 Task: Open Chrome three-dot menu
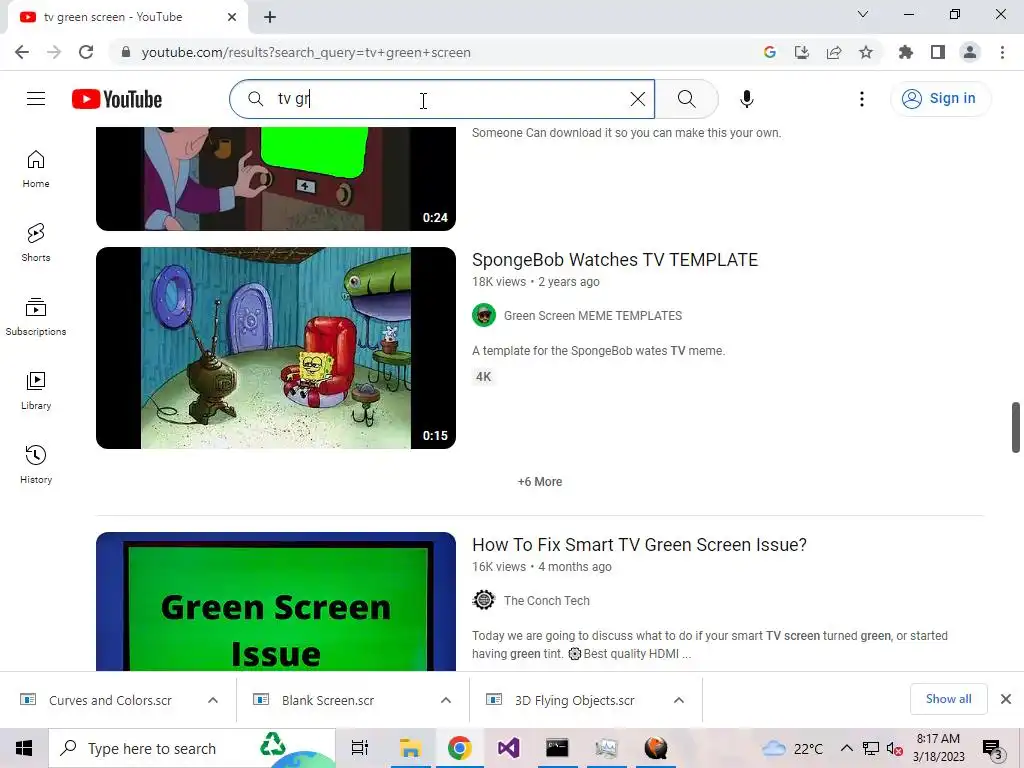point(1002,52)
